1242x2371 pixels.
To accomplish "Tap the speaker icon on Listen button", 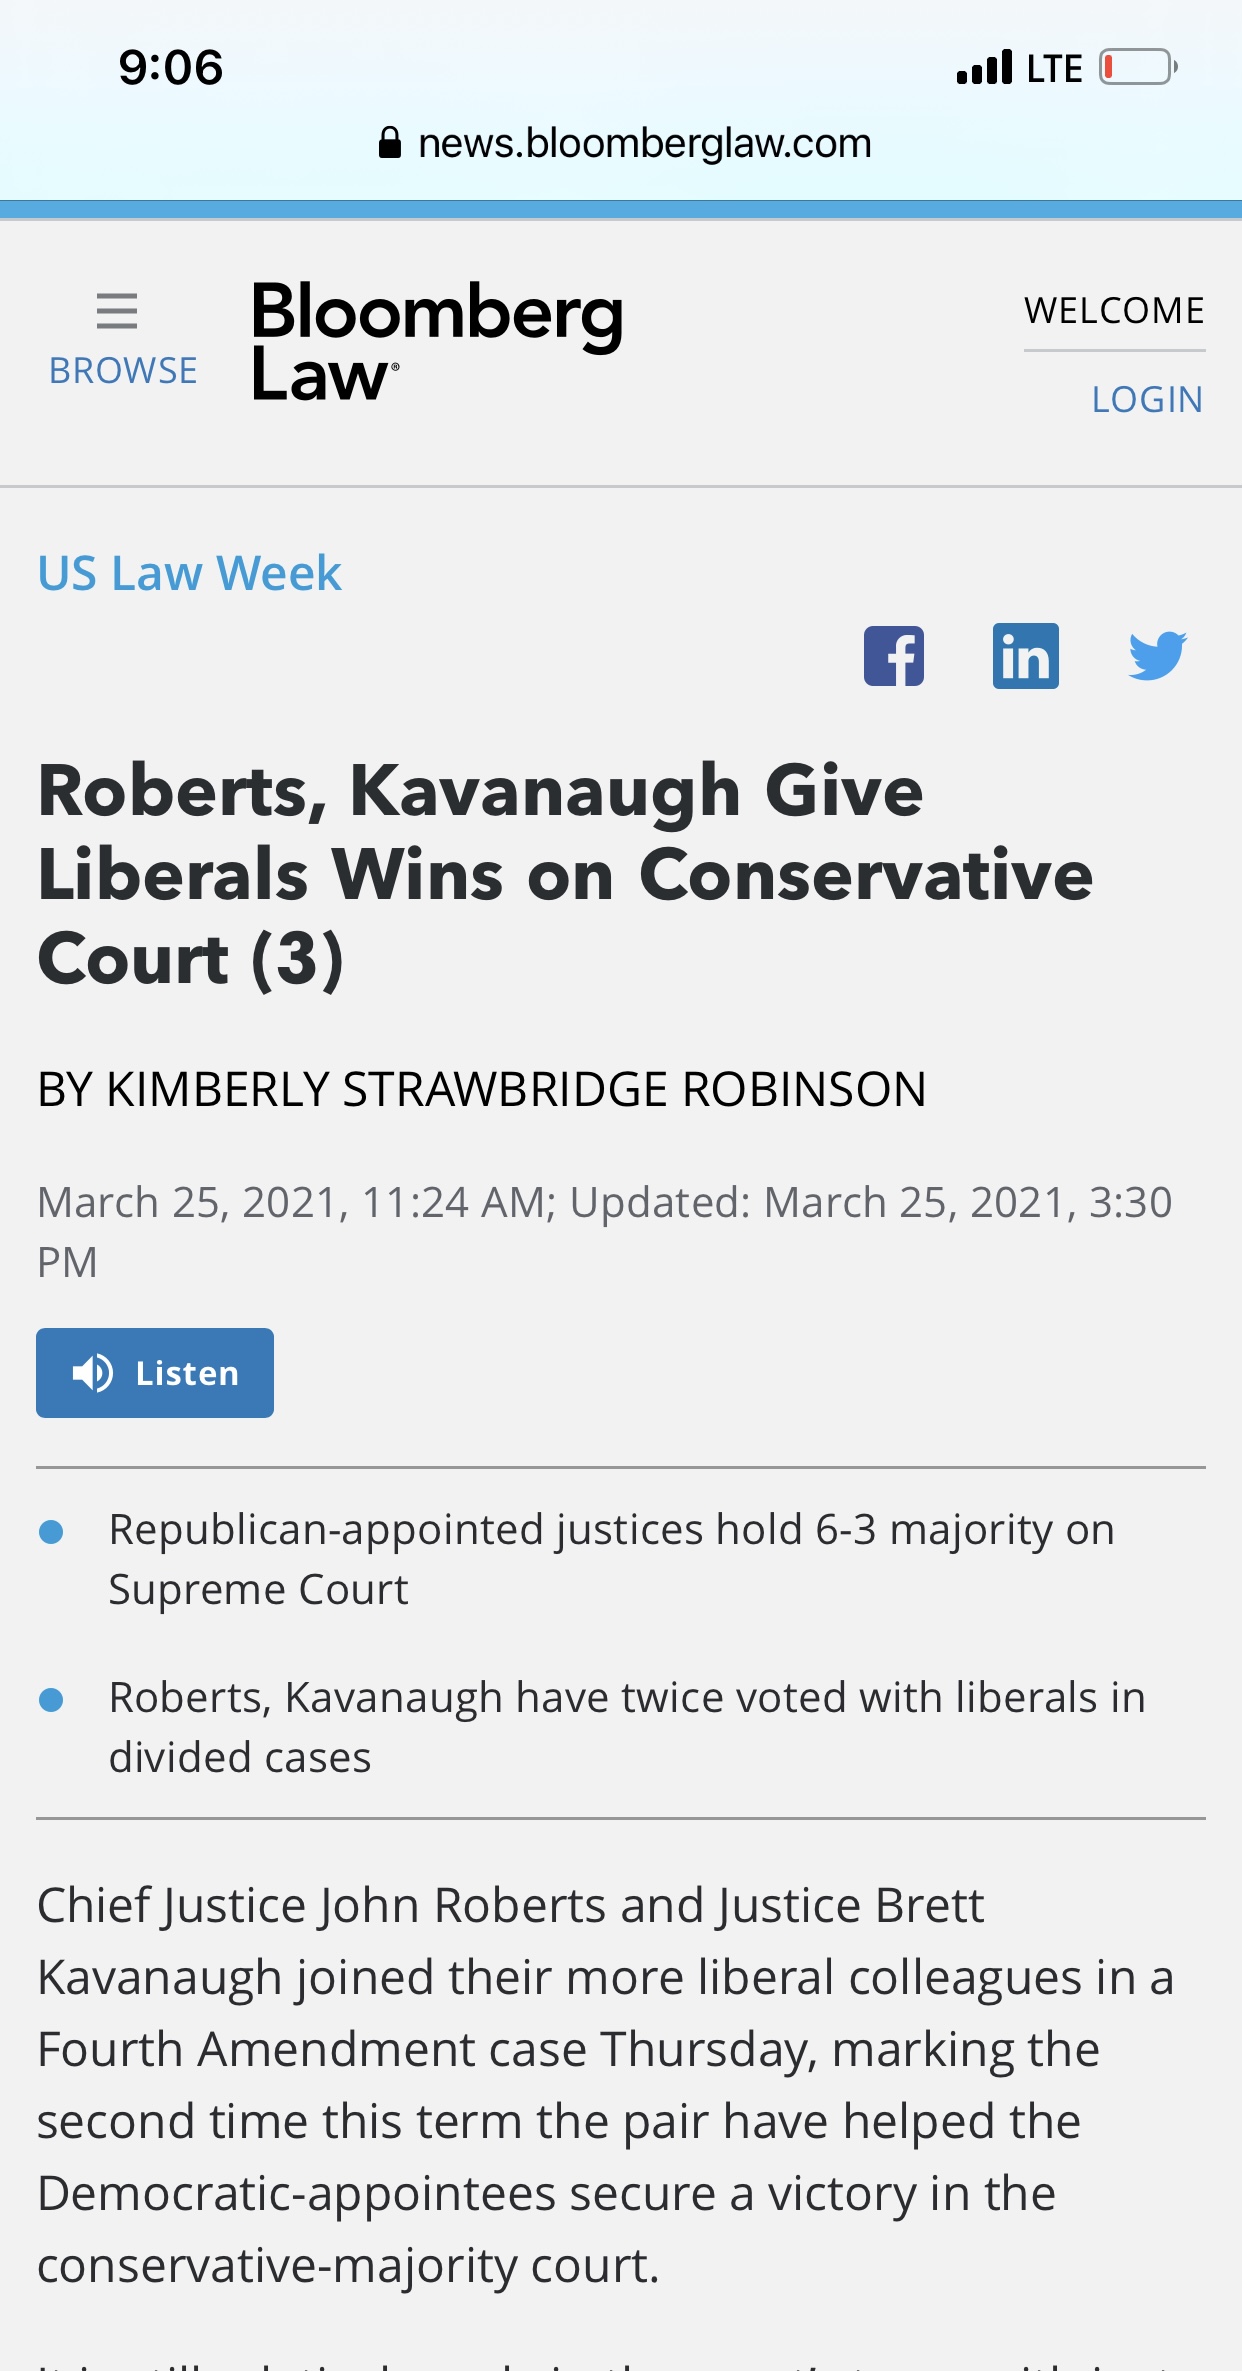I will point(93,1373).
